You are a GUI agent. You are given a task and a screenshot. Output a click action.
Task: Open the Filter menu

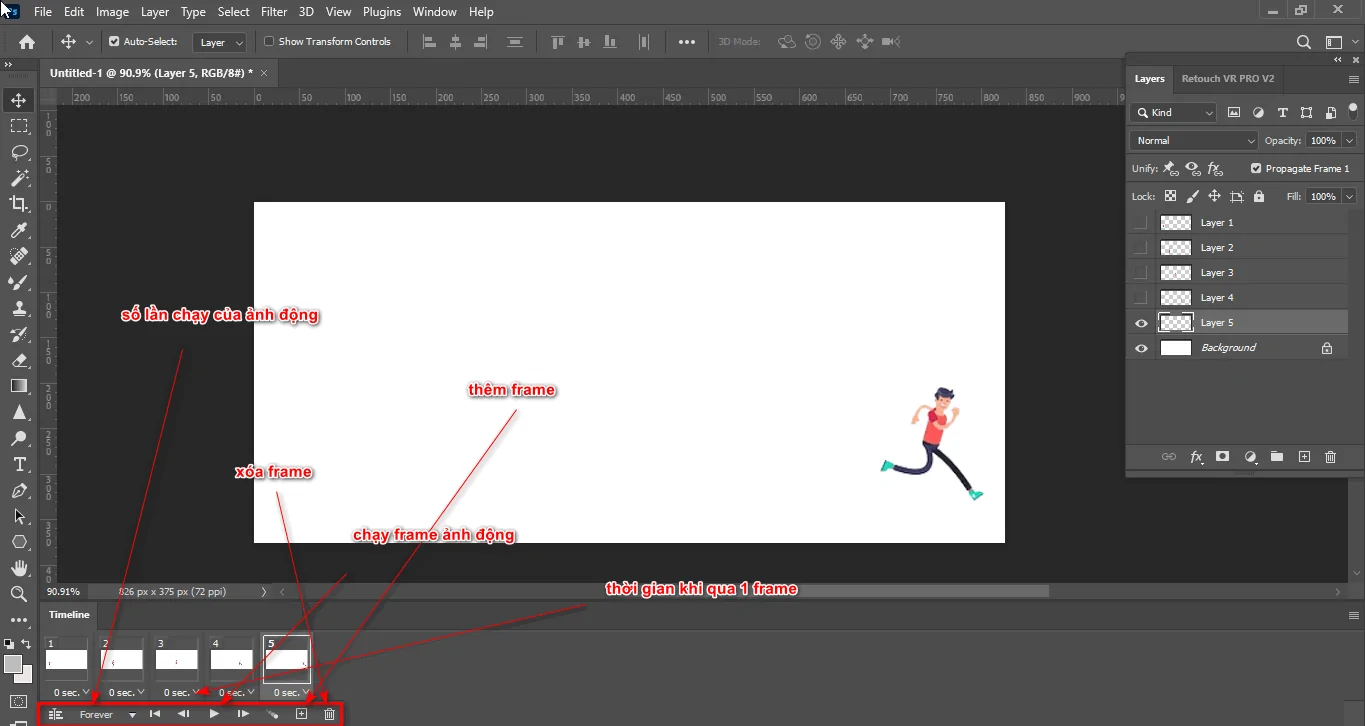point(274,11)
